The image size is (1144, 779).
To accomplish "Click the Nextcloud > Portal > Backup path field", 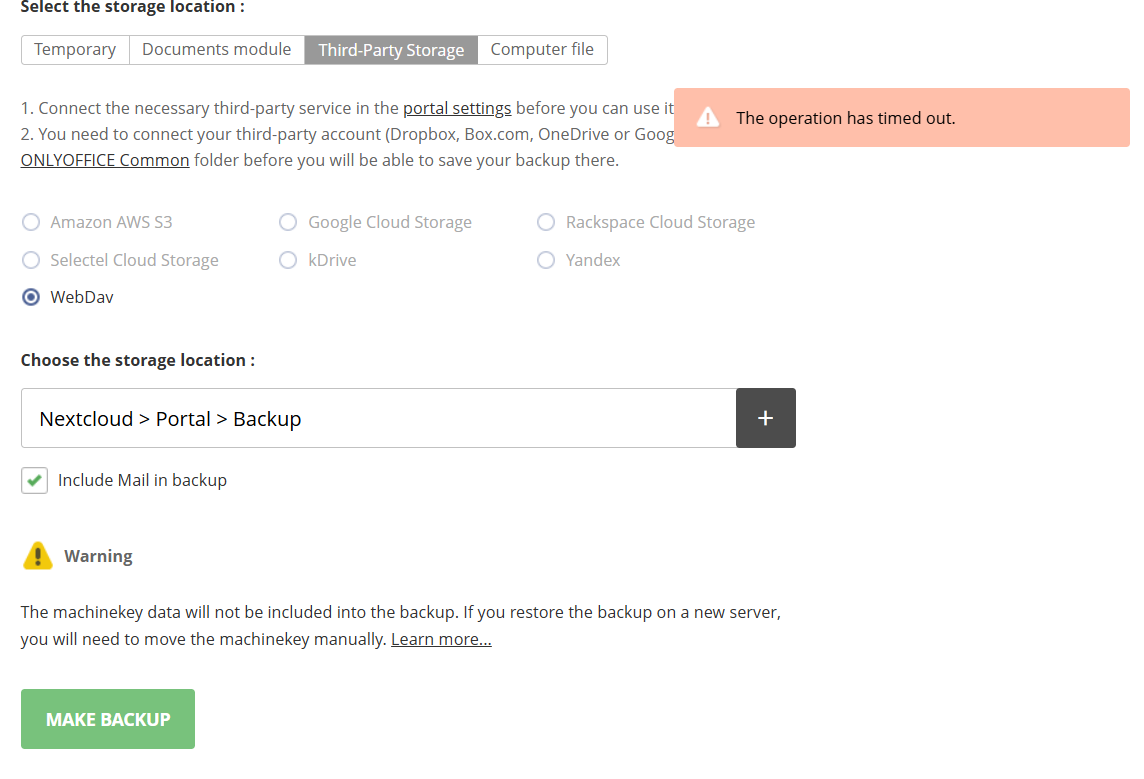I will 378,418.
